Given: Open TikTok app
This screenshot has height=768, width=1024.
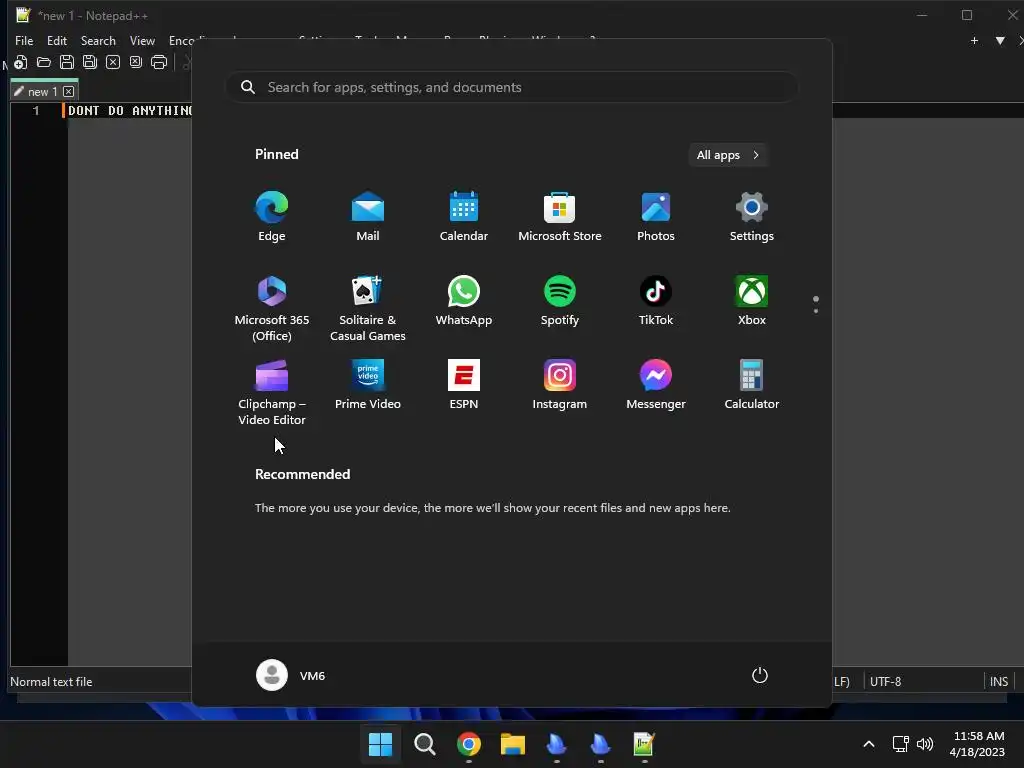Looking at the screenshot, I should click(656, 300).
